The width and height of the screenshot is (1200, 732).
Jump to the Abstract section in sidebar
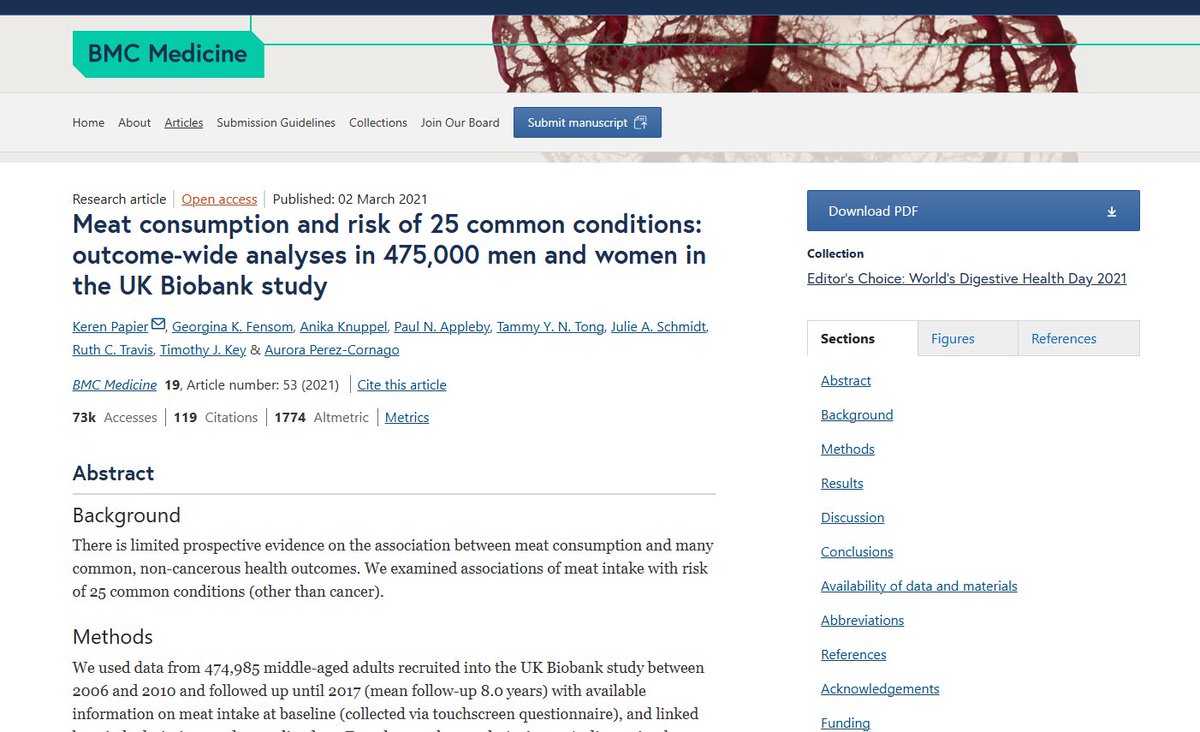[846, 381]
